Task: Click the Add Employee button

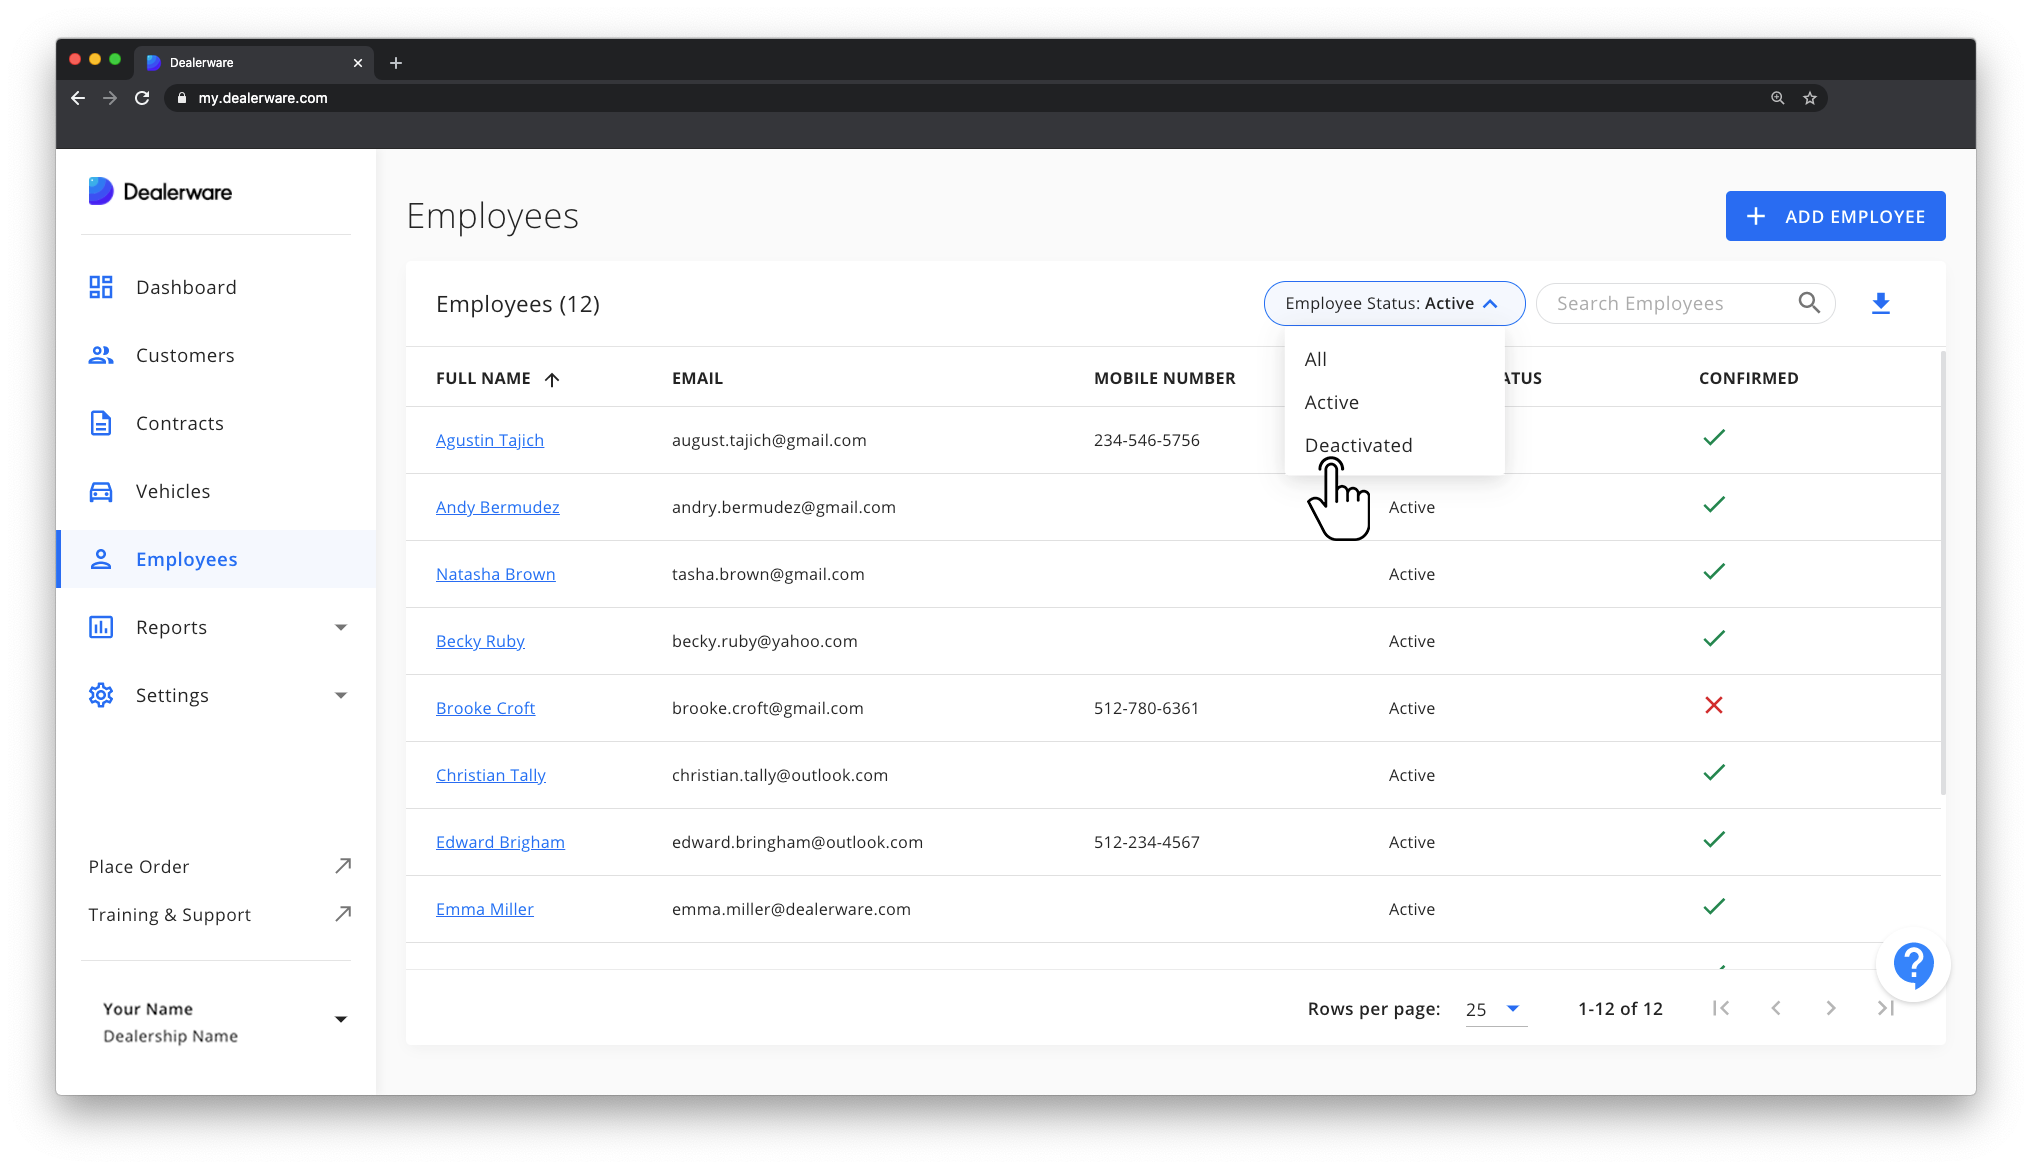Action: click(1835, 216)
